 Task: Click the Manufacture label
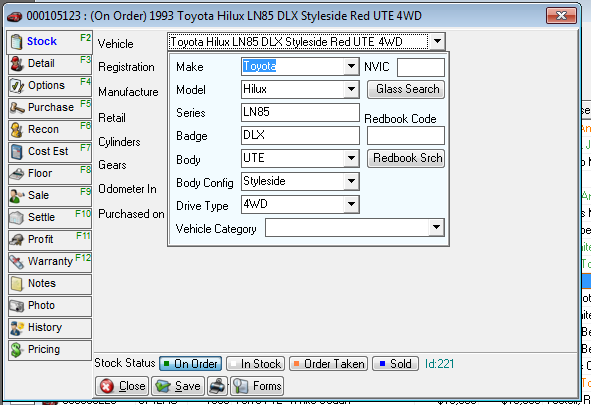[128, 92]
